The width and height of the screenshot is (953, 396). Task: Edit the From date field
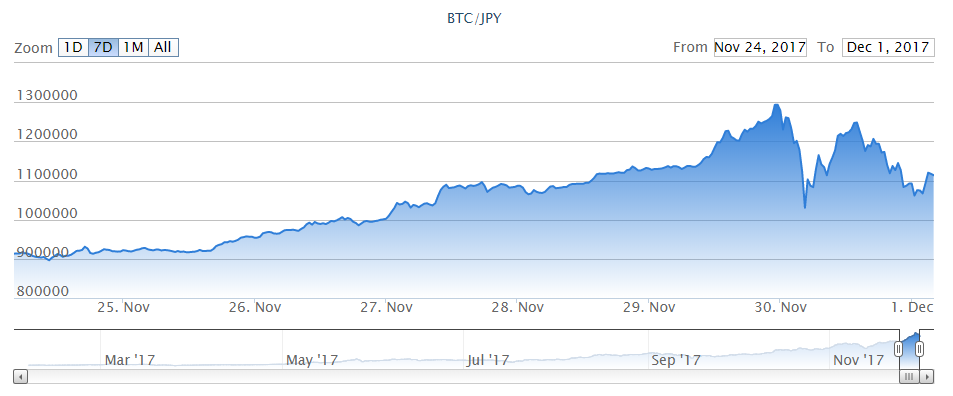click(760, 47)
